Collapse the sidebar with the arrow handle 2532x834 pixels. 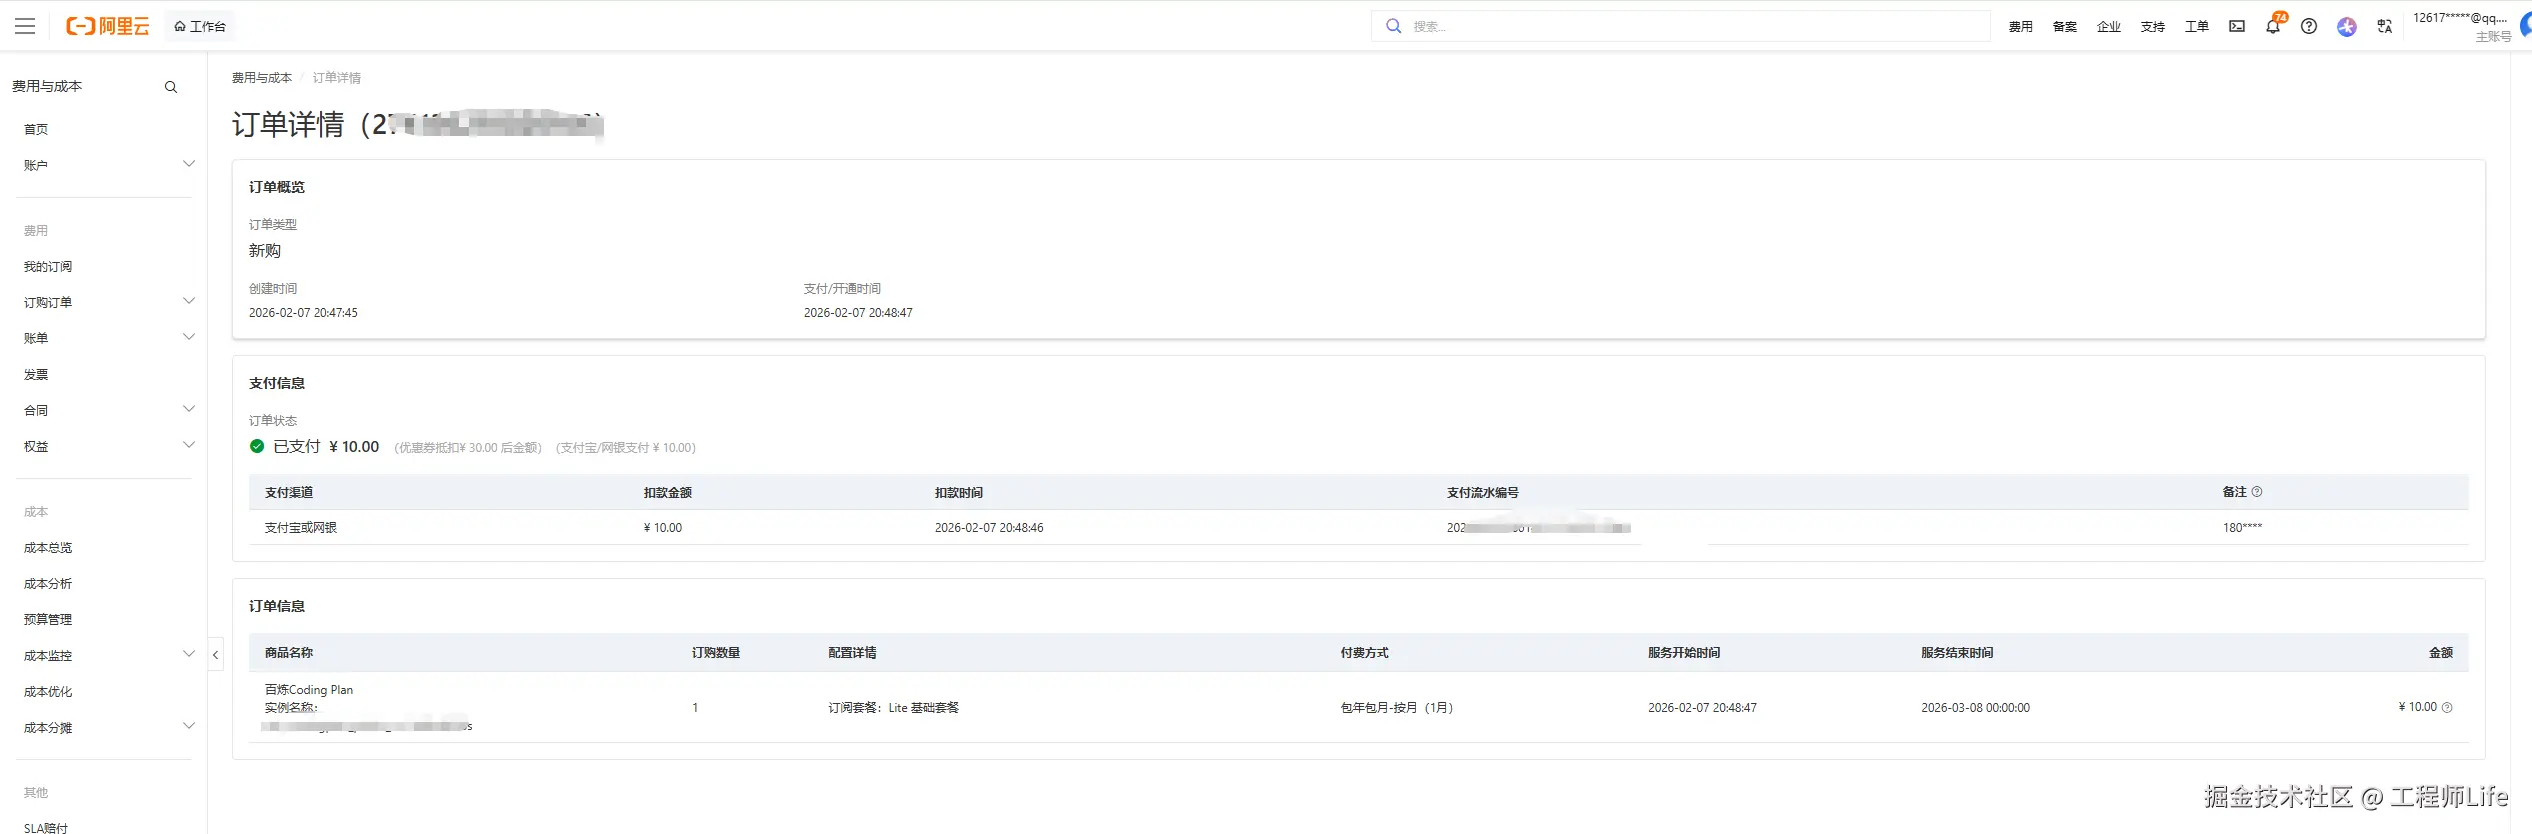pyautogui.click(x=215, y=655)
